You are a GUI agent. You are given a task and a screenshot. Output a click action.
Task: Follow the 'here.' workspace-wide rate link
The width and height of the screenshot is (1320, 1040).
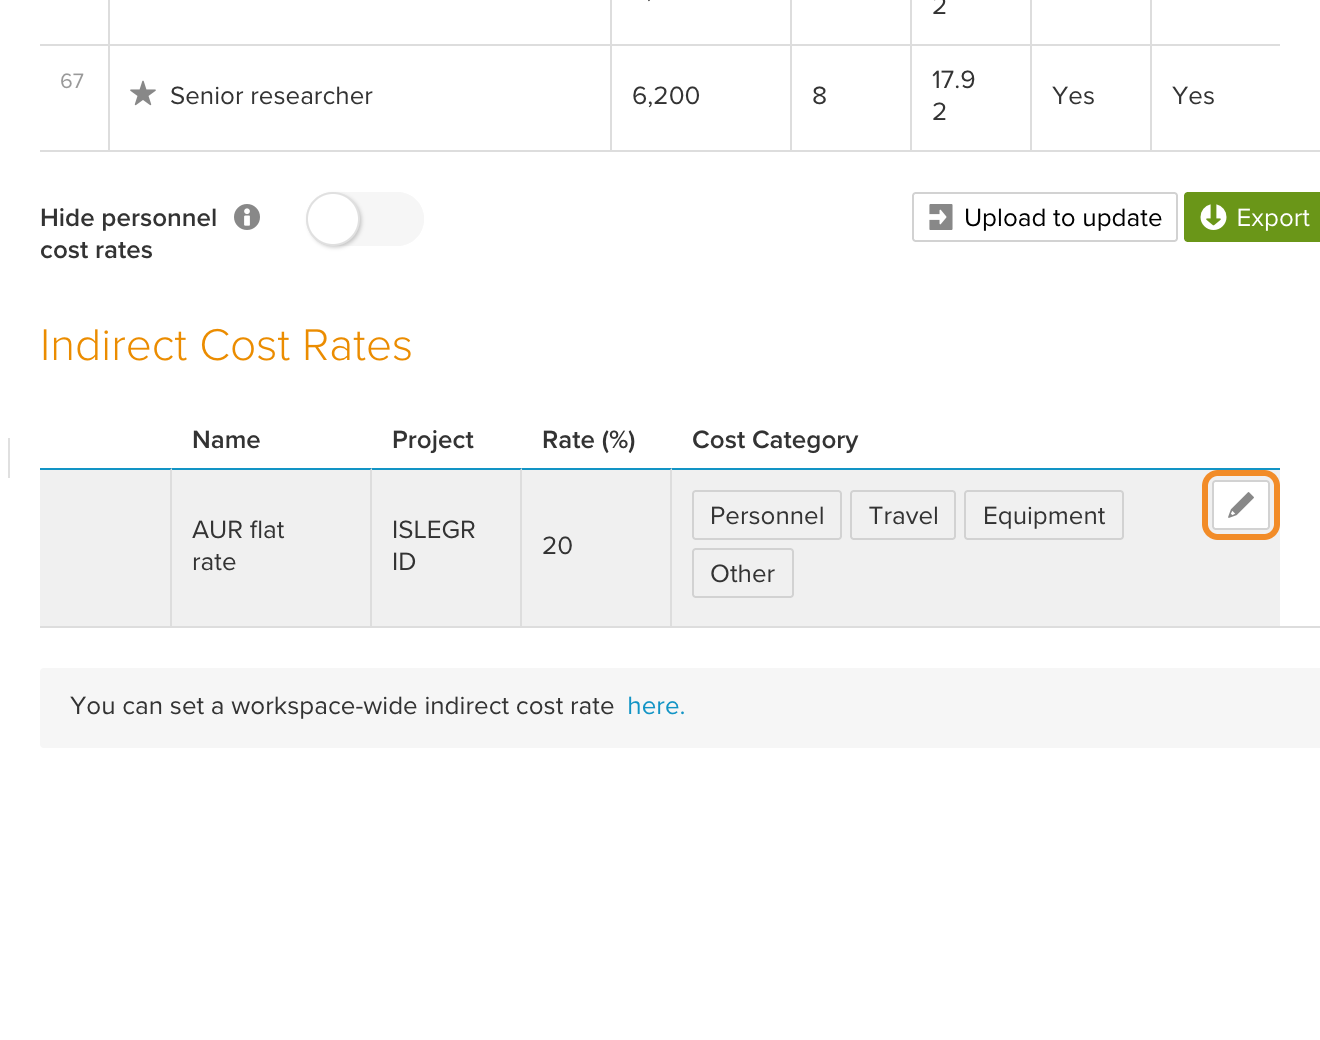click(656, 706)
